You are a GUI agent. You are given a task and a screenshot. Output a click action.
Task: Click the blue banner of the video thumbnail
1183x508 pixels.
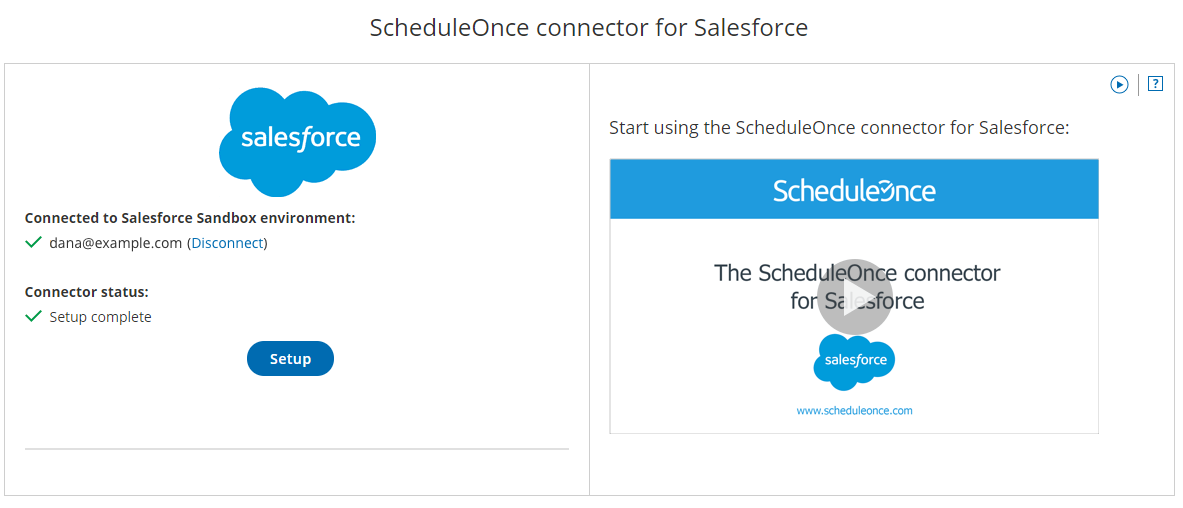coord(680,190)
